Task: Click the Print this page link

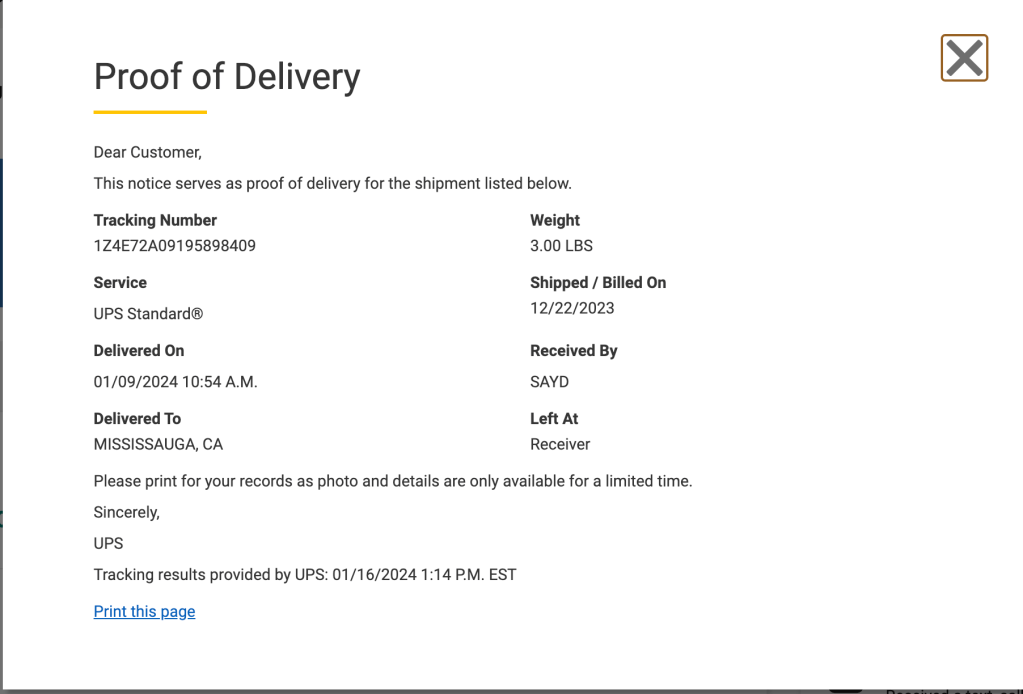Action: pos(144,612)
